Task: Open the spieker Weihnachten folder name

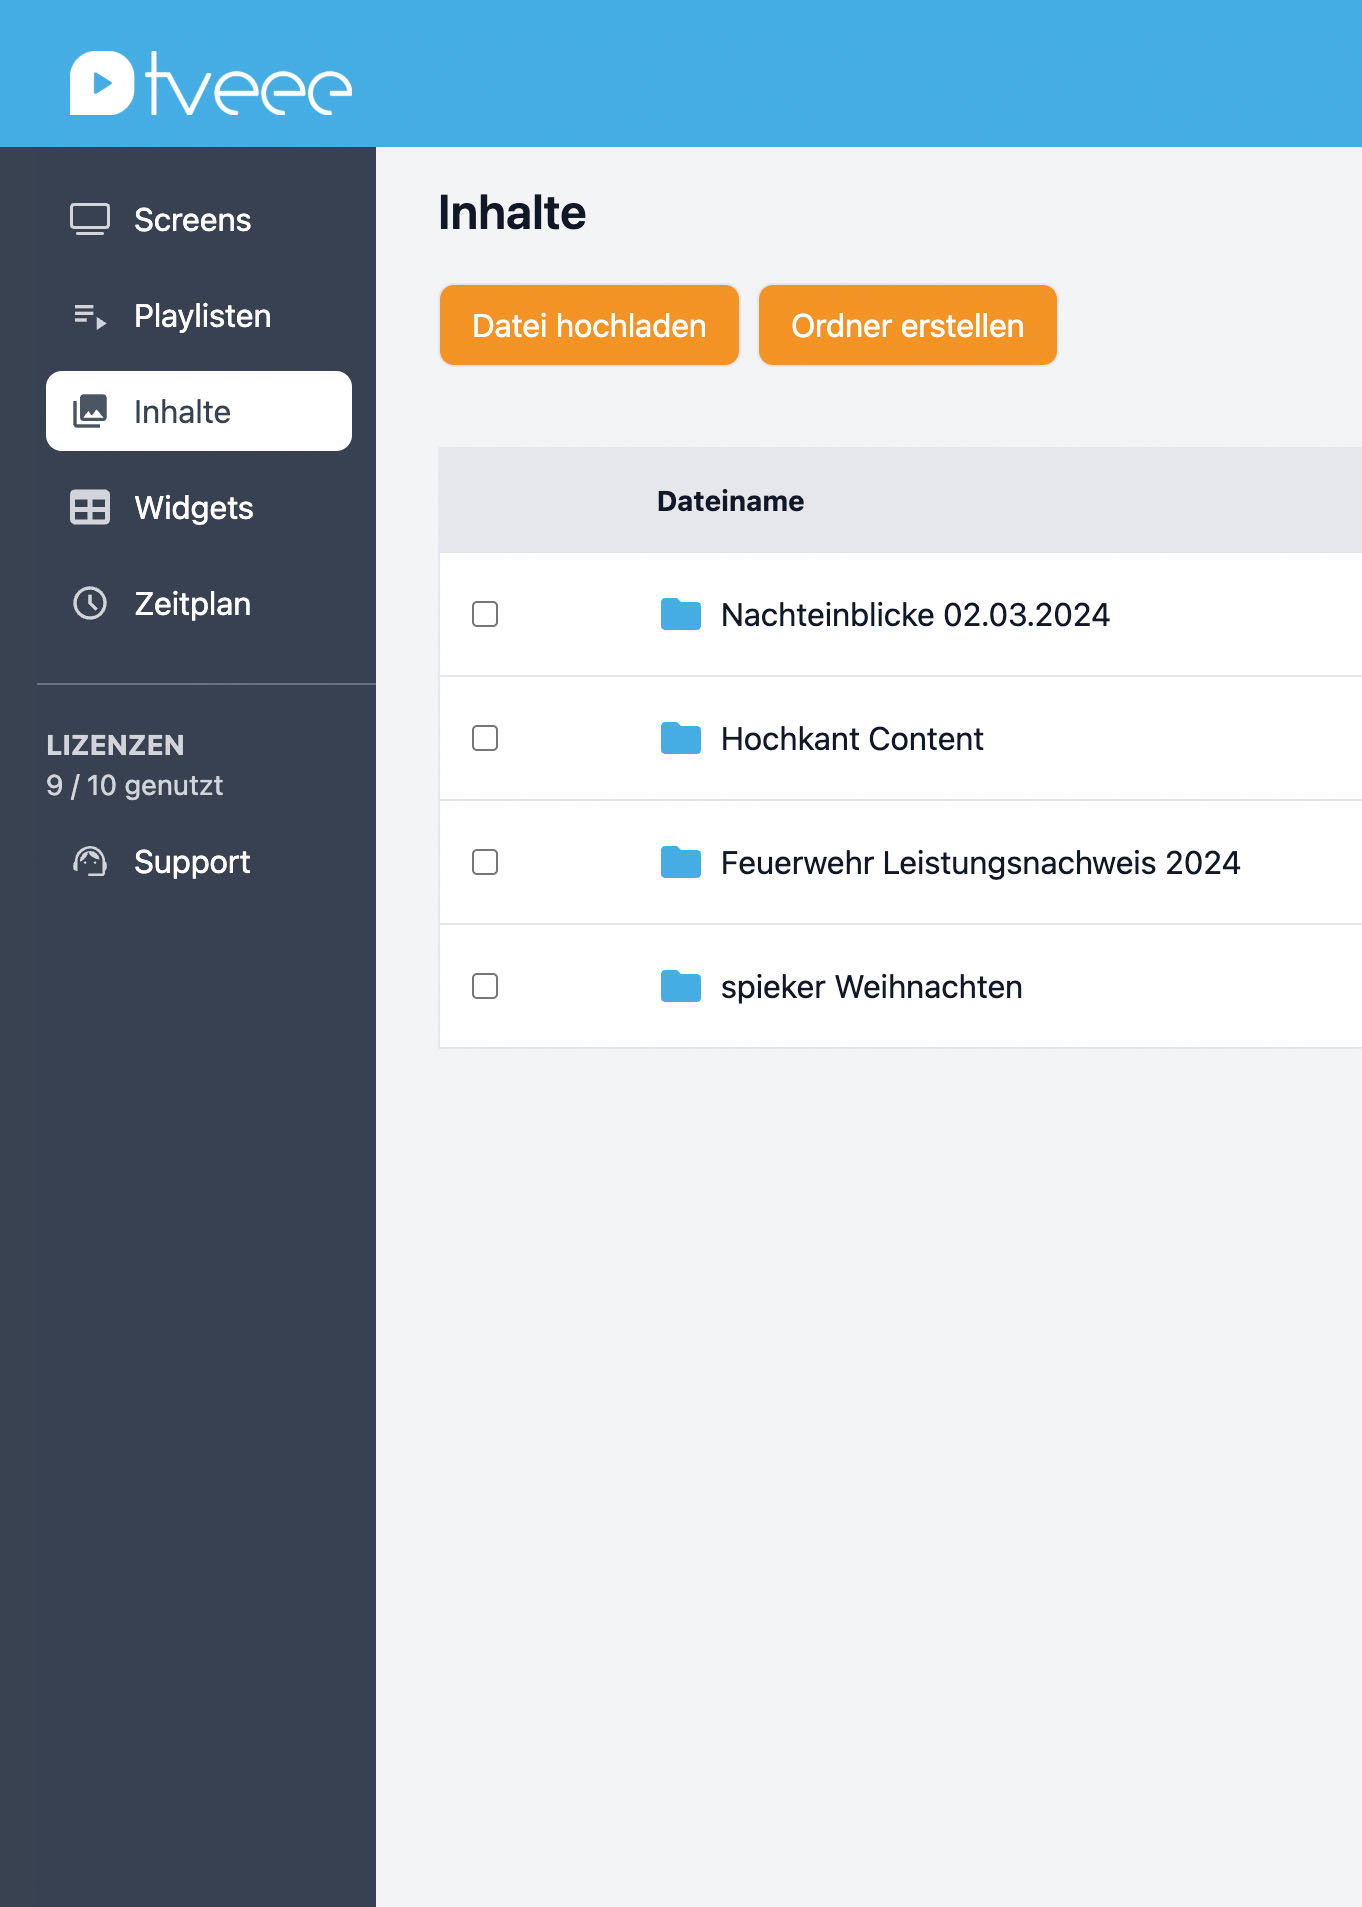Action: click(871, 987)
